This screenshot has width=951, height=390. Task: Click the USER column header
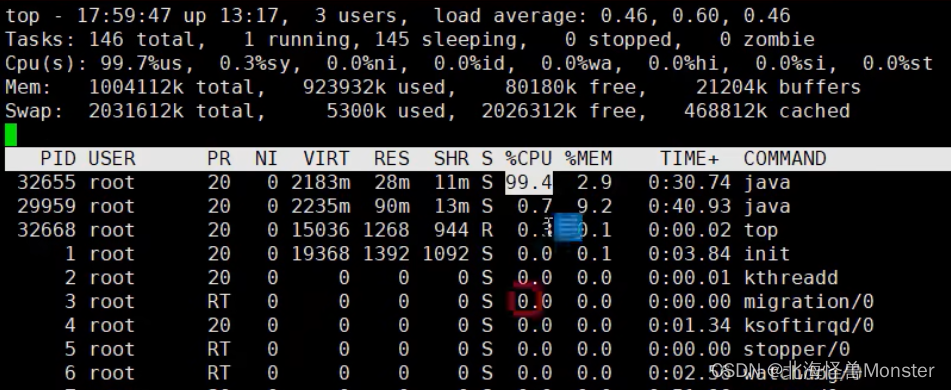[112, 159]
